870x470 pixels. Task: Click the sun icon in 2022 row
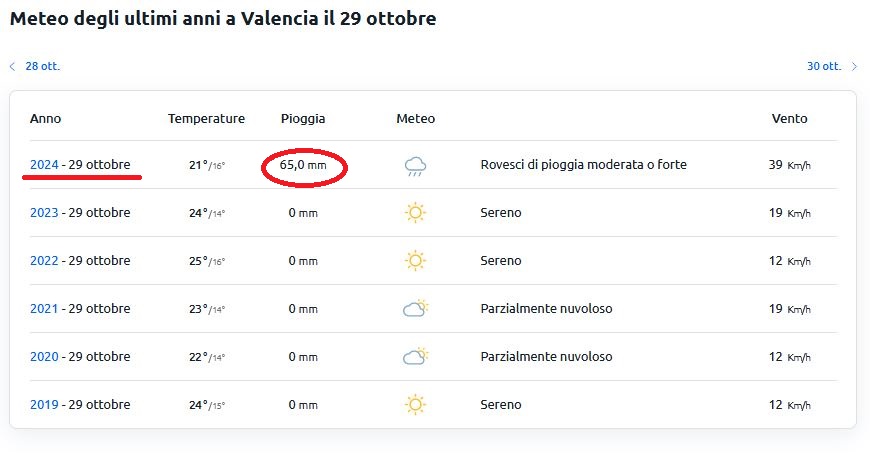415,261
